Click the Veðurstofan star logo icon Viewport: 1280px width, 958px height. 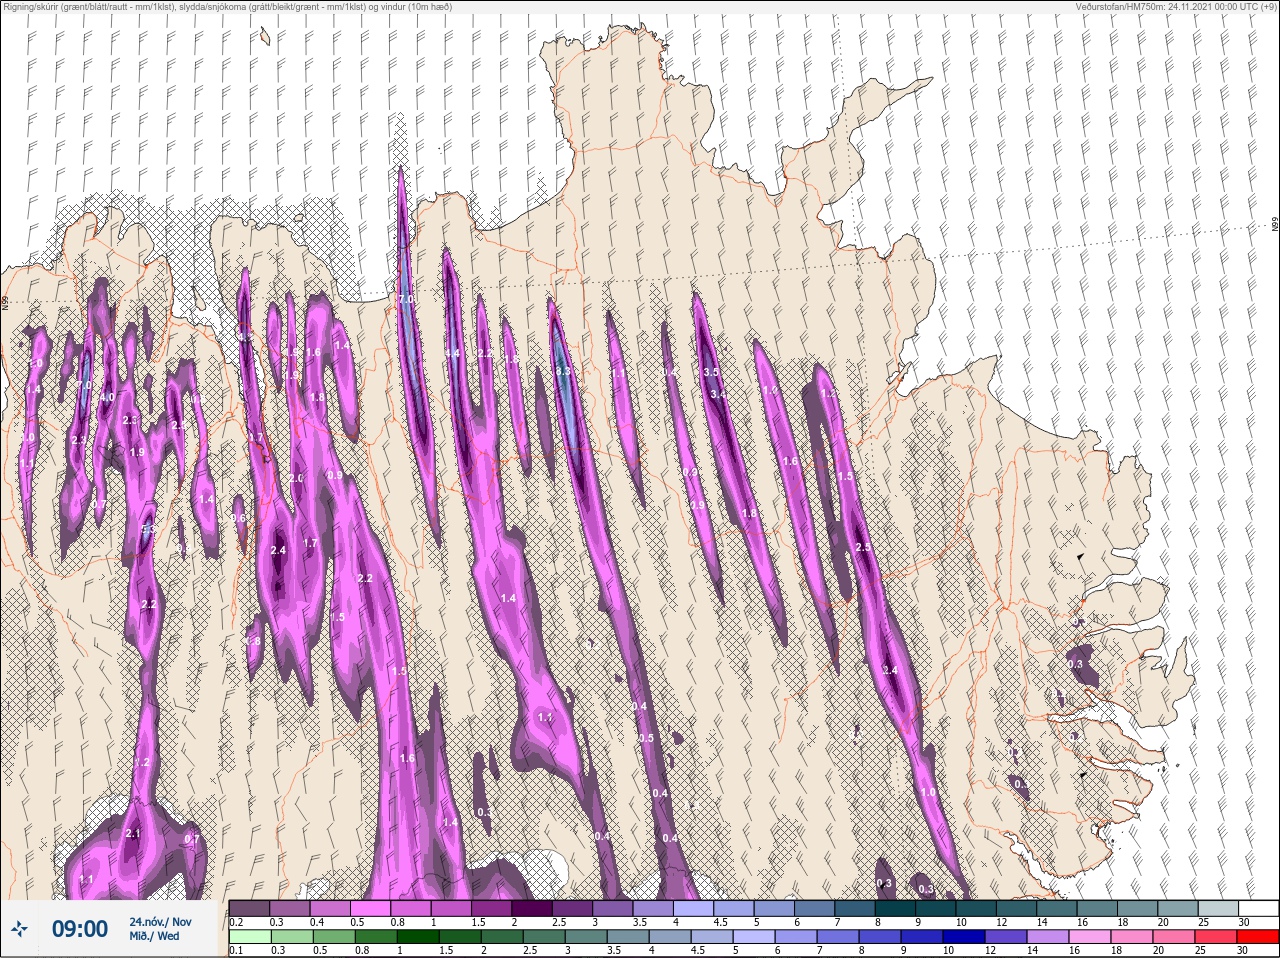[x=21, y=929]
